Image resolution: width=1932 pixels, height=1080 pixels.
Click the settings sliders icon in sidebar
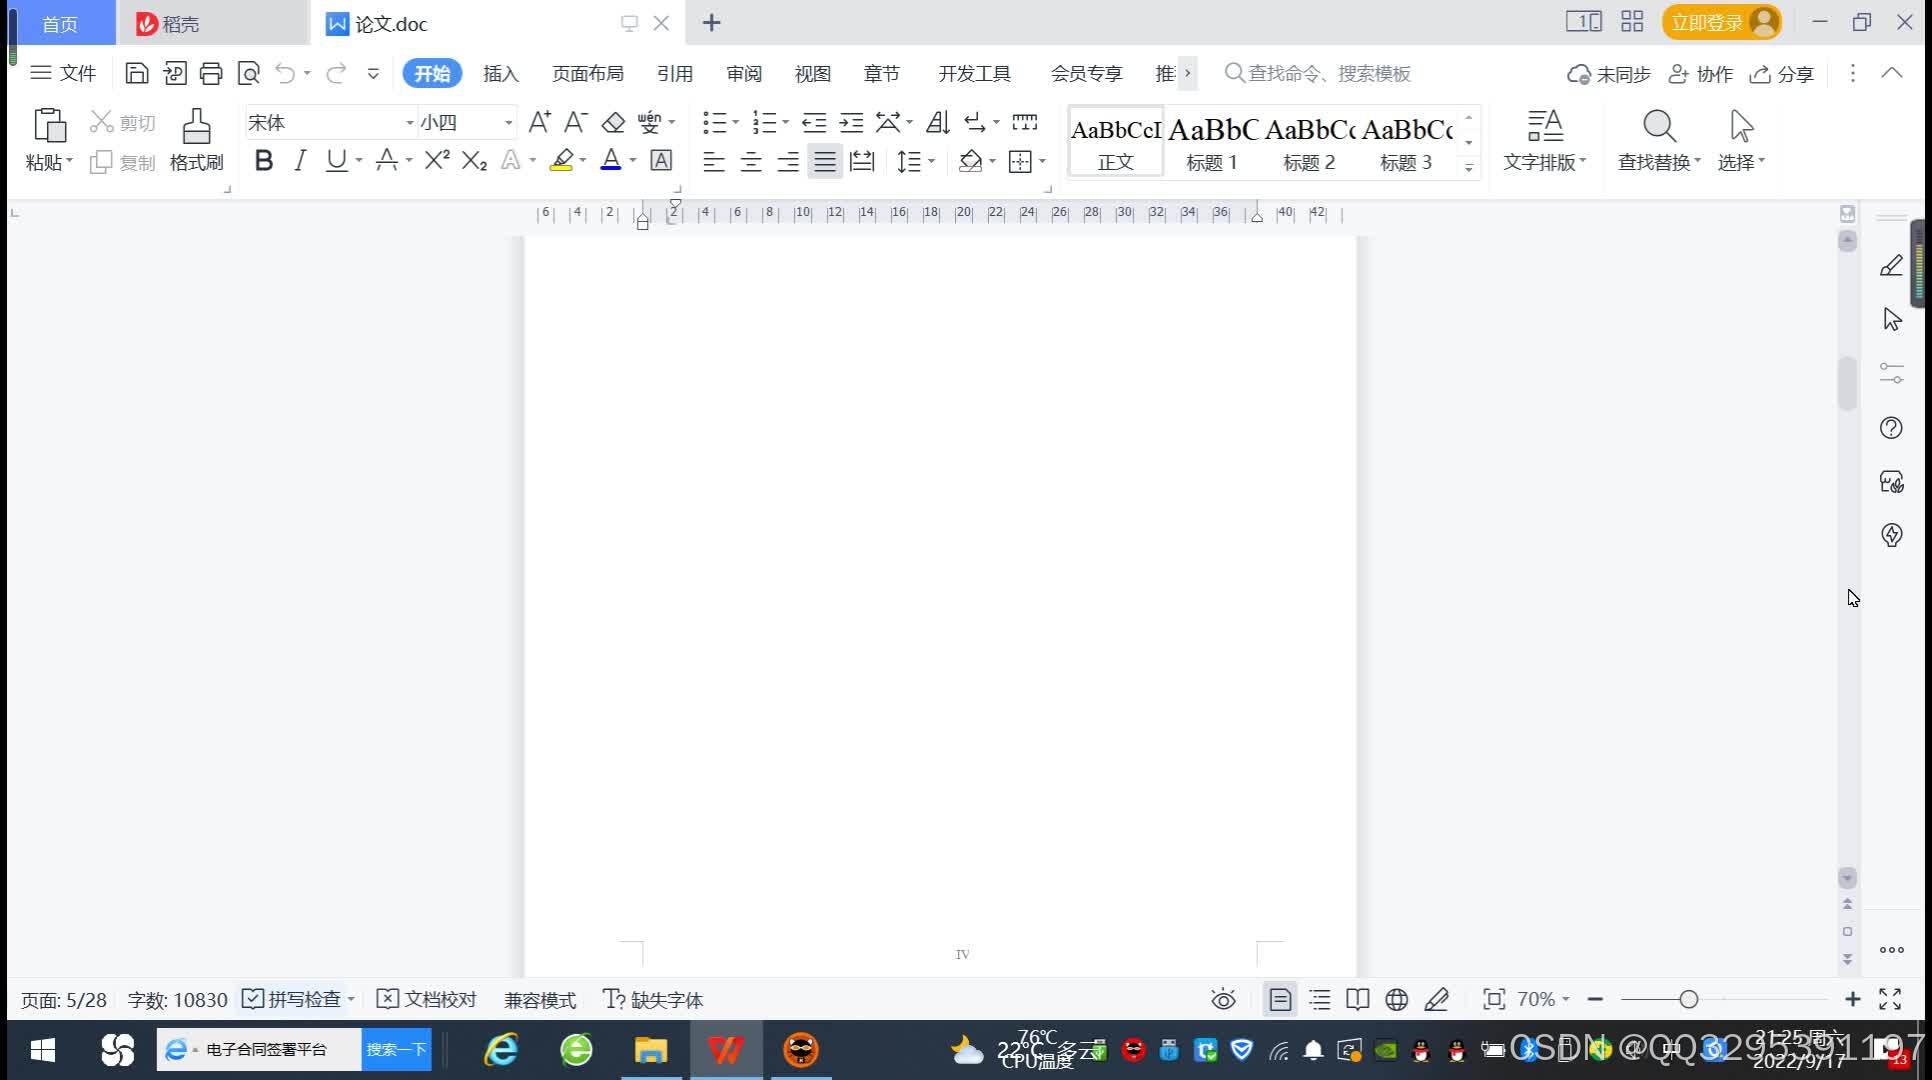pyautogui.click(x=1891, y=373)
